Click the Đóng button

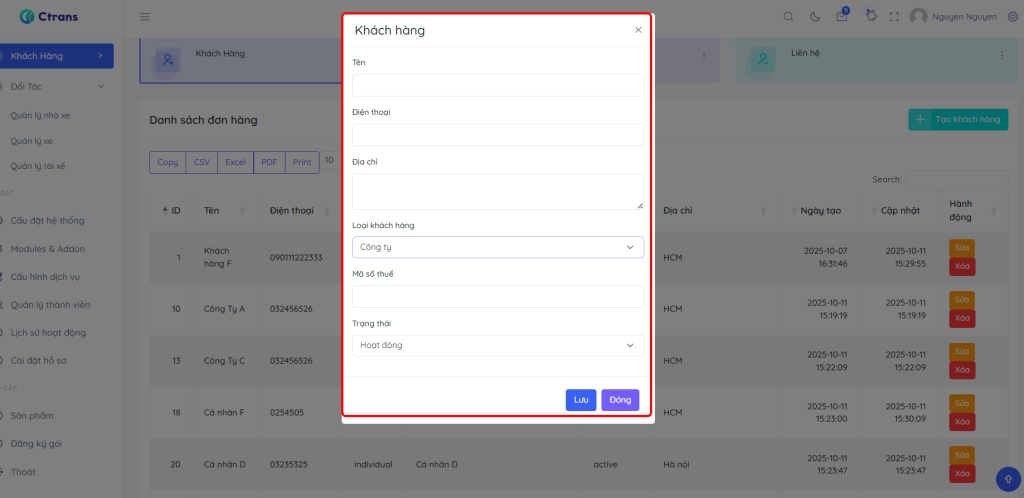[x=620, y=400]
